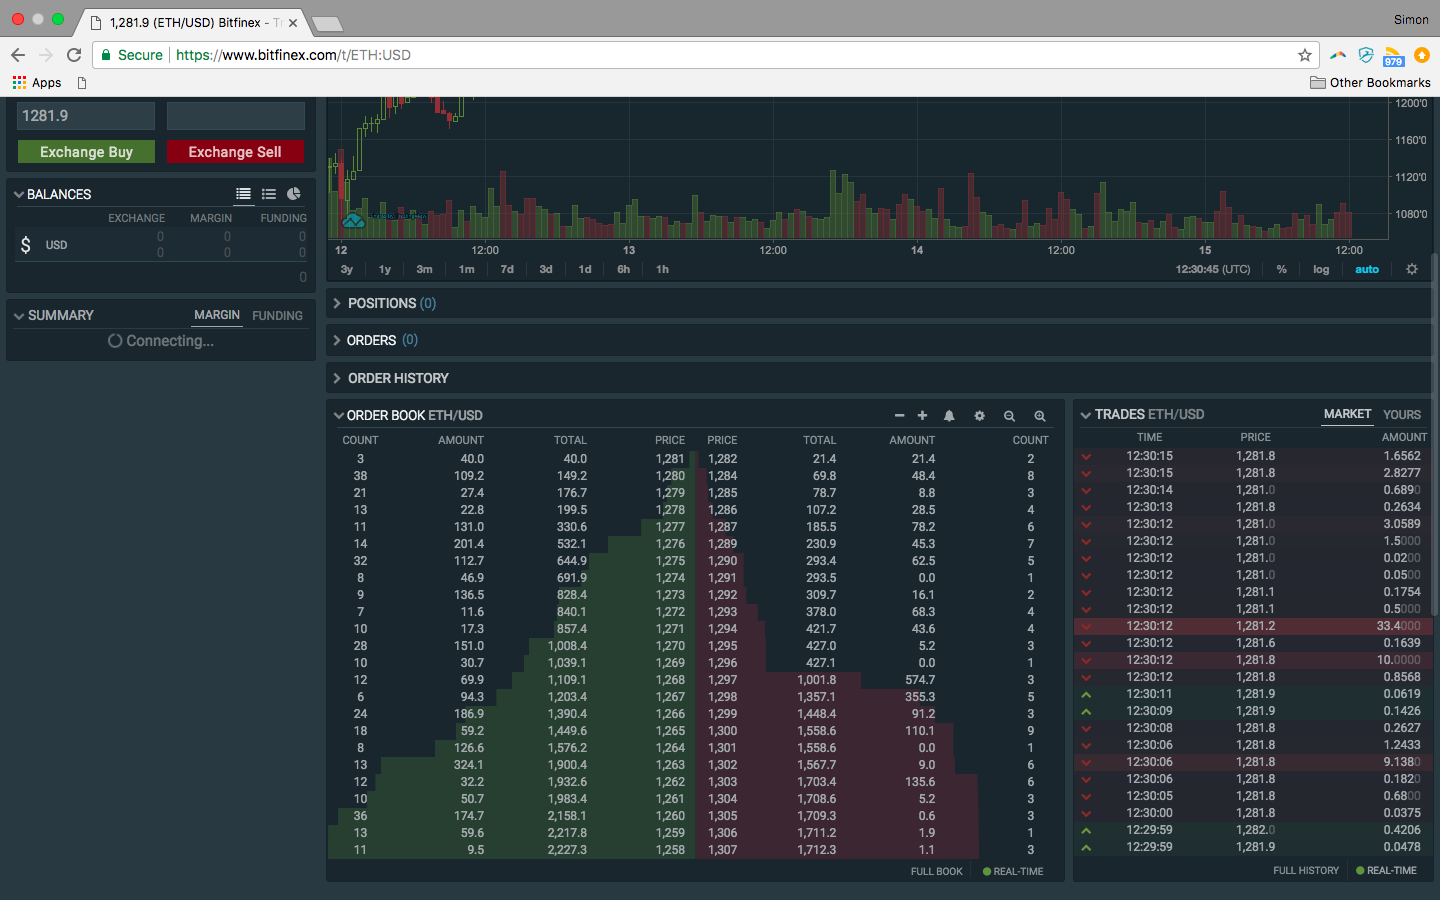Set chart range to 1d

585,270
